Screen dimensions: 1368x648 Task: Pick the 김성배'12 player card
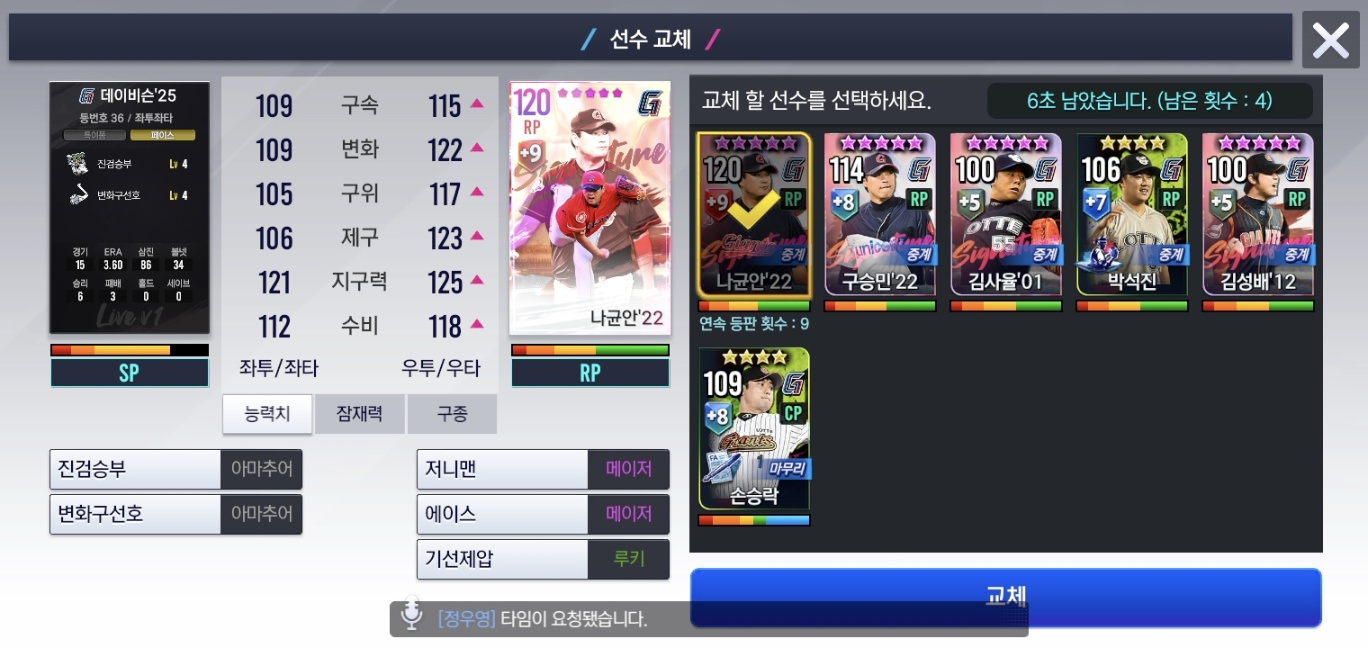point(1258,214)
